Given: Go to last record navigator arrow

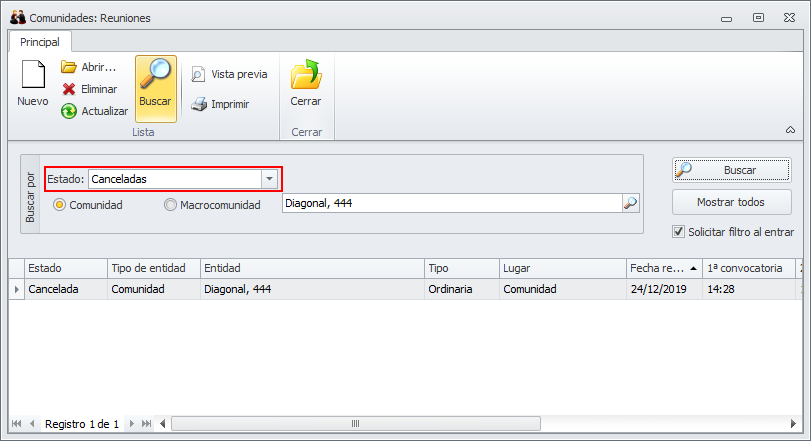Looking at the screenshot, I should 146,424.
